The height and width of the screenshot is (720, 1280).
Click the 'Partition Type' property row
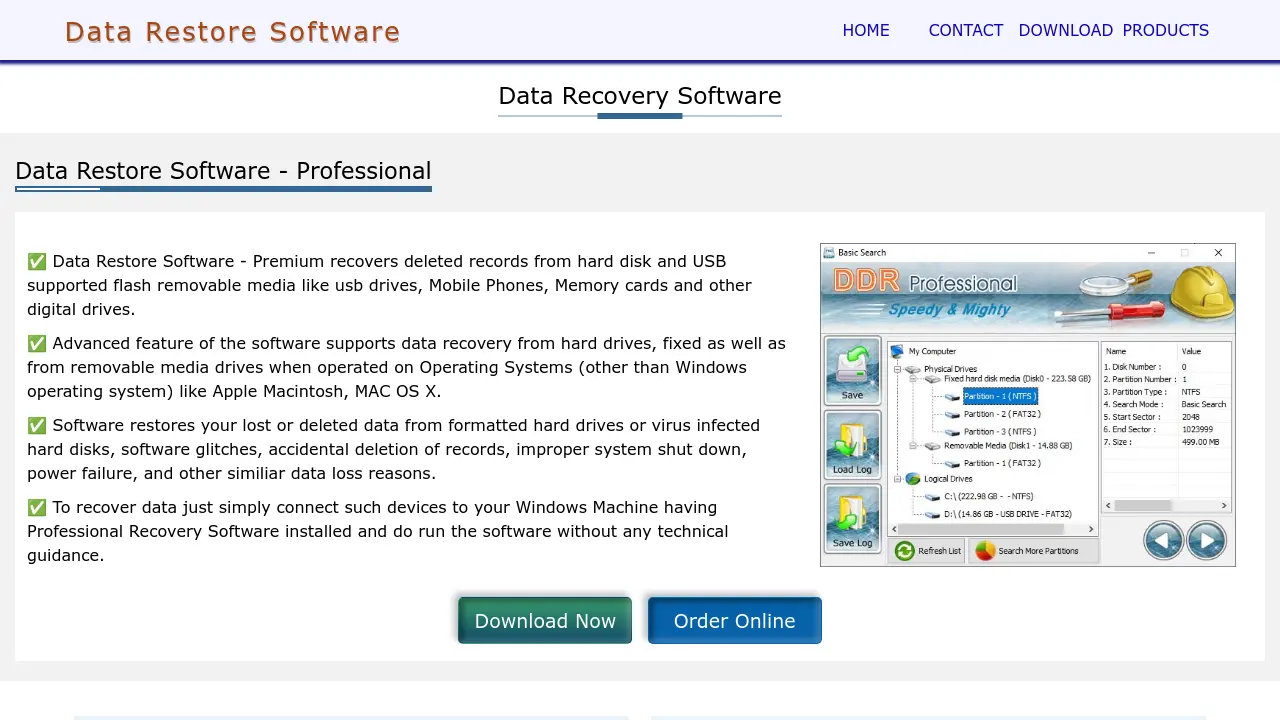click(x=1166, y=392)
